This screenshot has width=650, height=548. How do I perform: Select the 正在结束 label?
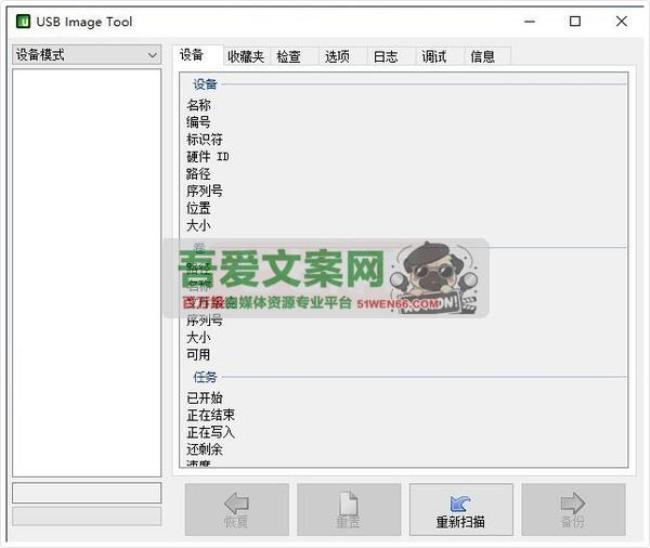[x=211, y=415]
